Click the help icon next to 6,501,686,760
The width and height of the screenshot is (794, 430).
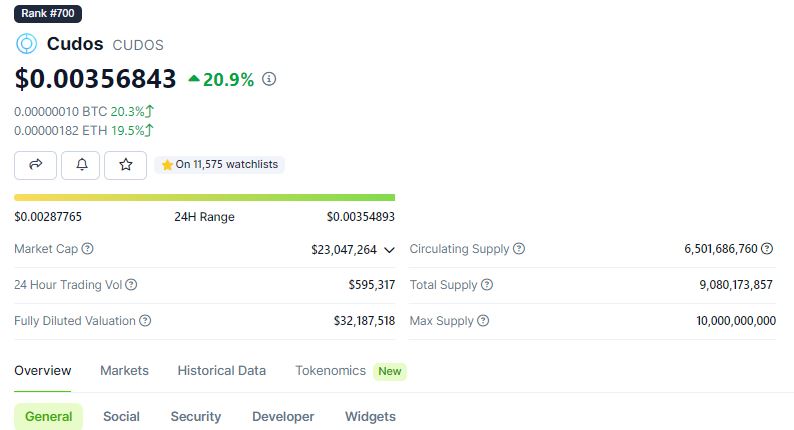click(767, 249)
